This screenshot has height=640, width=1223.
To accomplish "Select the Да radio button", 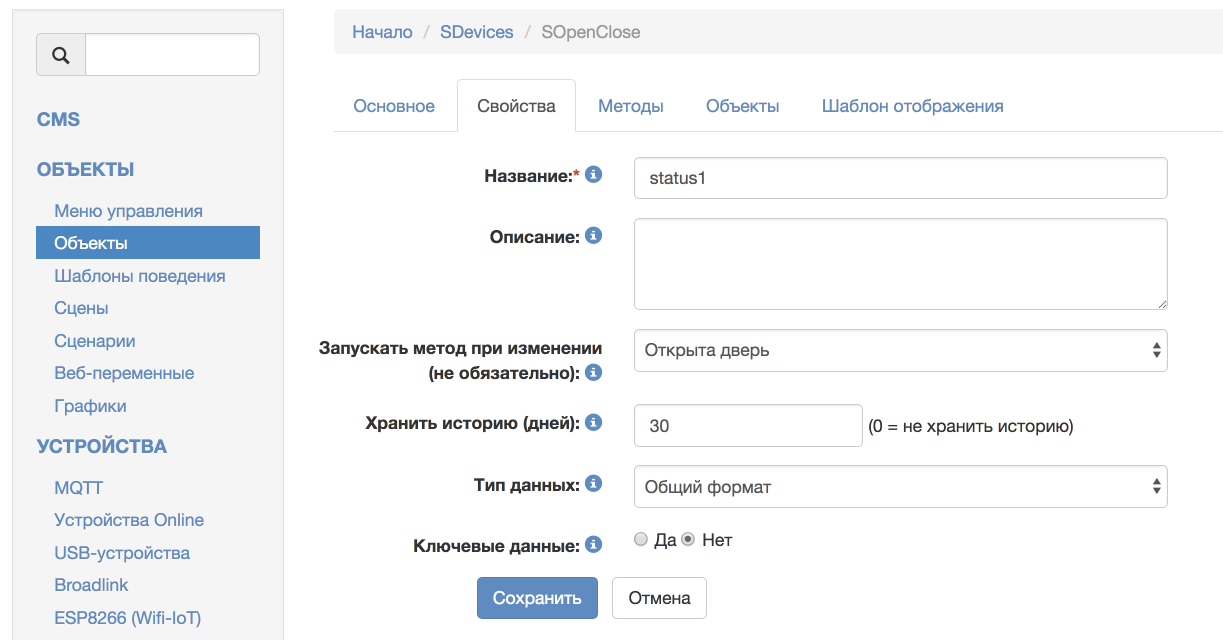I will click(641, 540).
